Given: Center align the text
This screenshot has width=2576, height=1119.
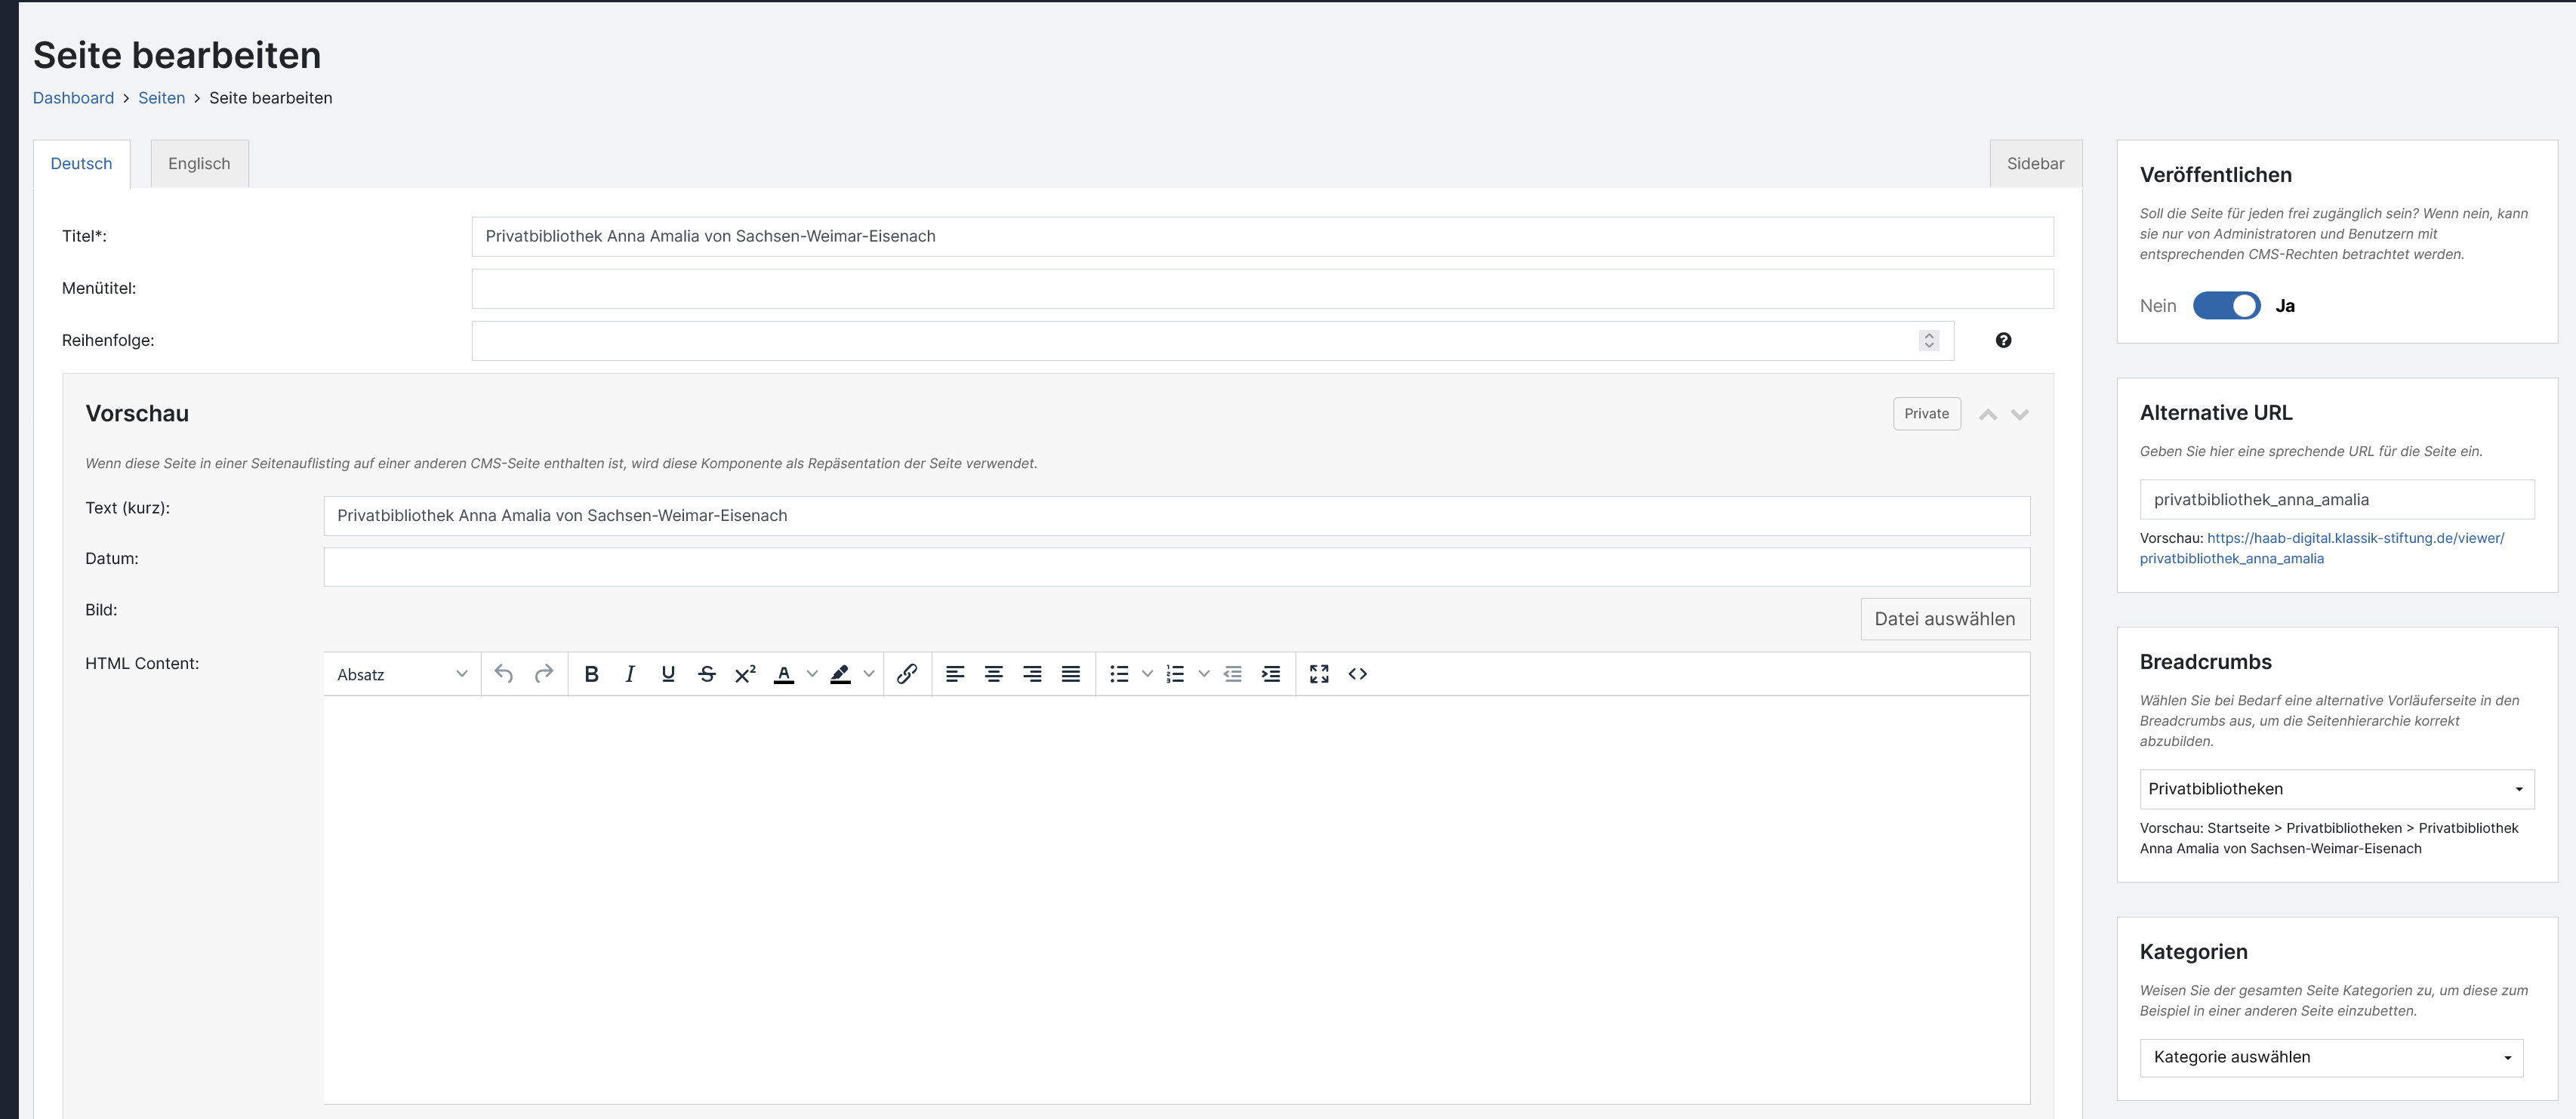Looking at the screenshot, I should tap(993, 674).
